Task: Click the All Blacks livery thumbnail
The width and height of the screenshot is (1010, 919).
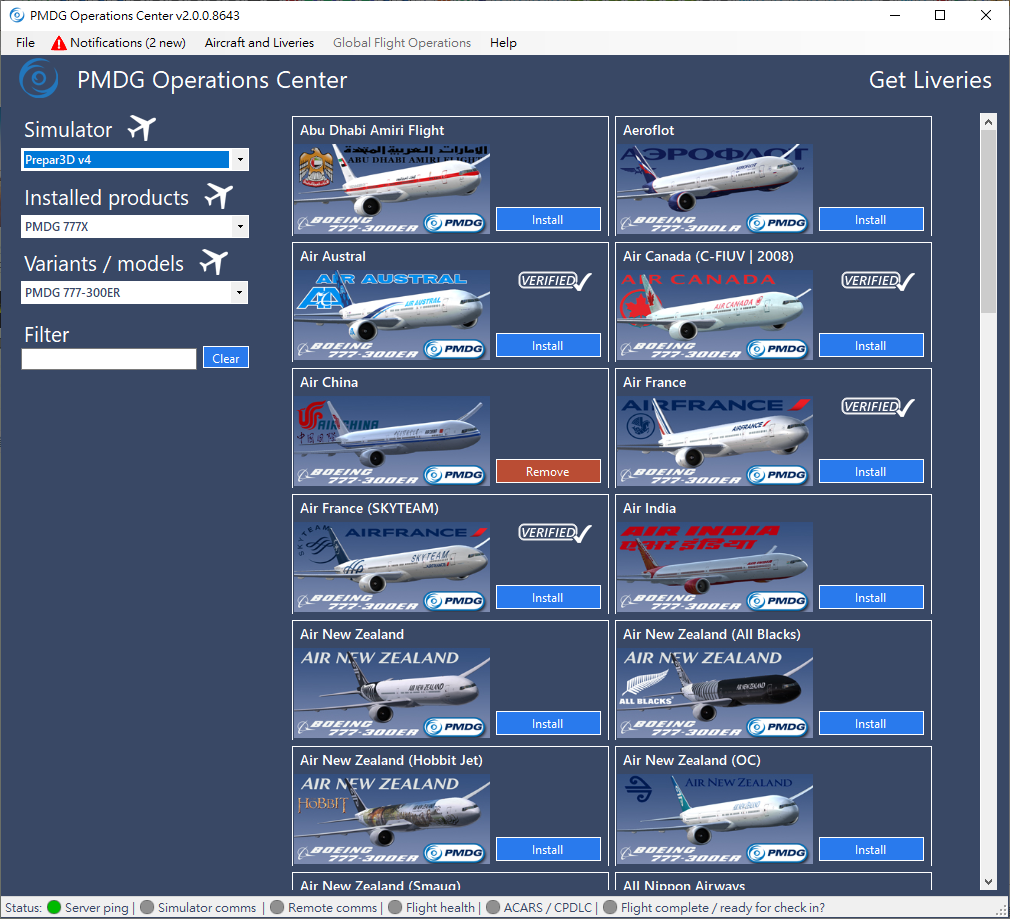Action: 715,693
